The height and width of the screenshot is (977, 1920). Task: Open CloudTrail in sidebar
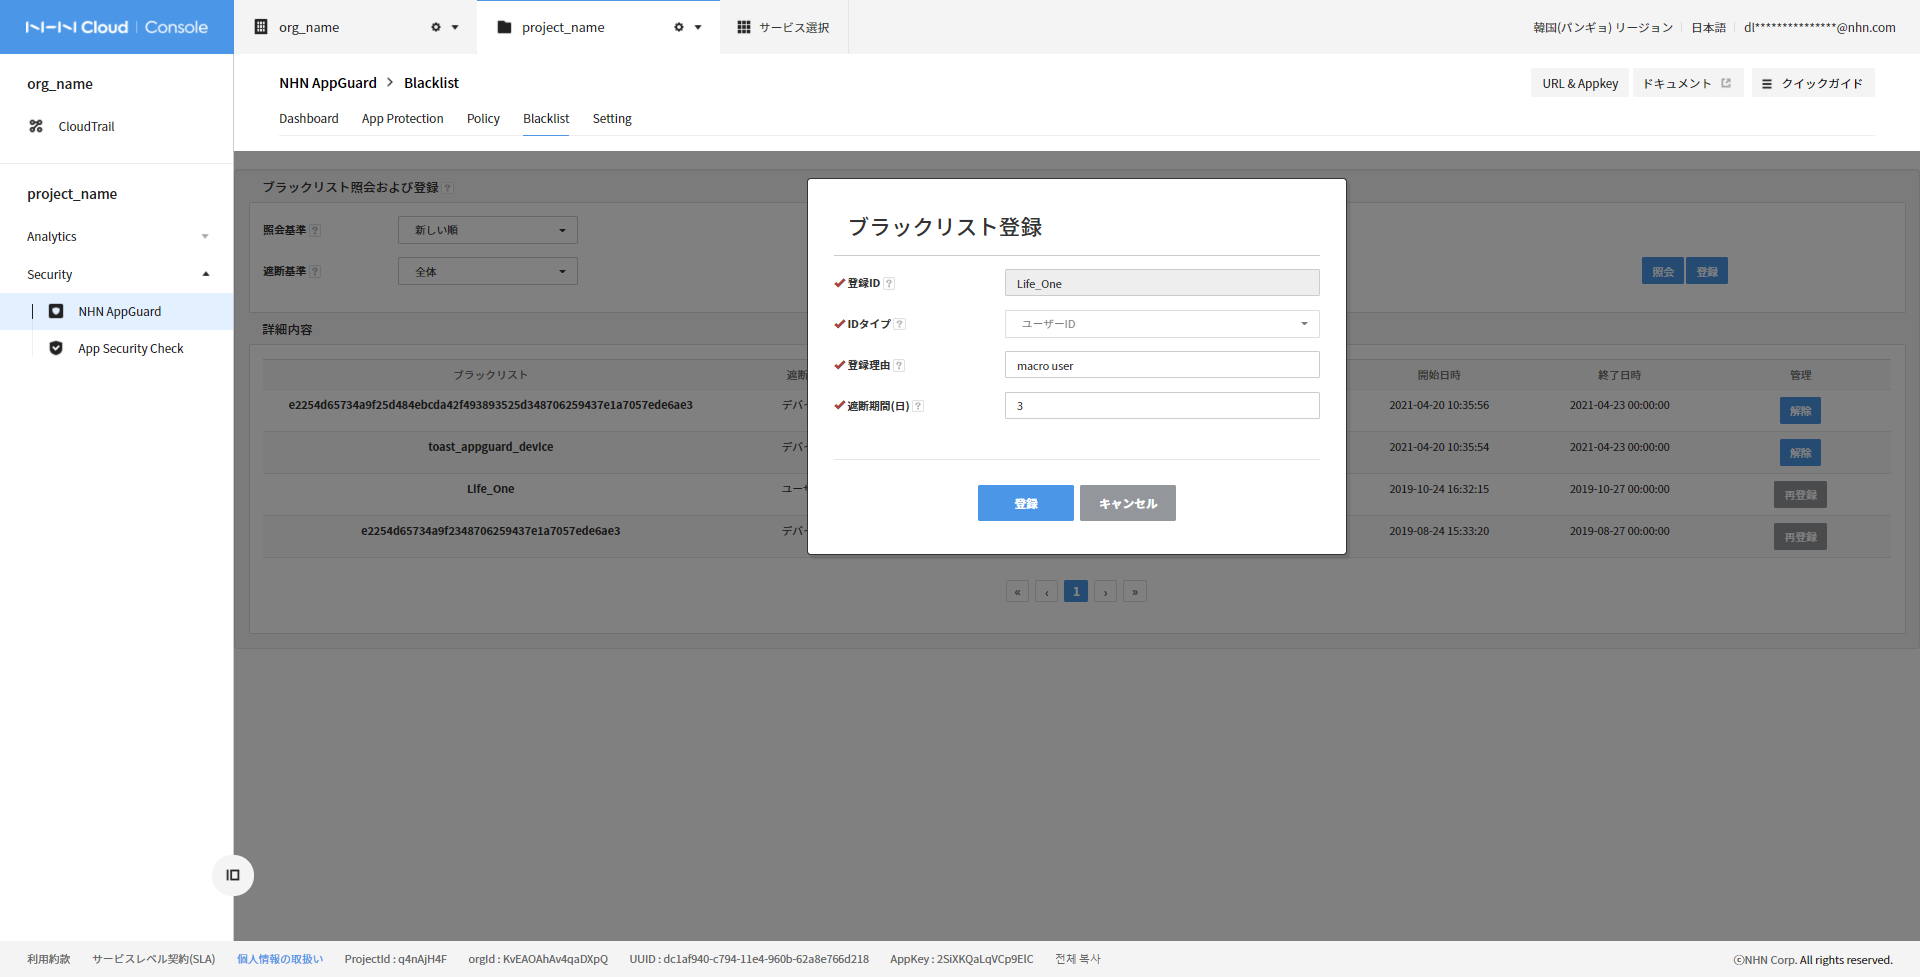tap(86, 126)
